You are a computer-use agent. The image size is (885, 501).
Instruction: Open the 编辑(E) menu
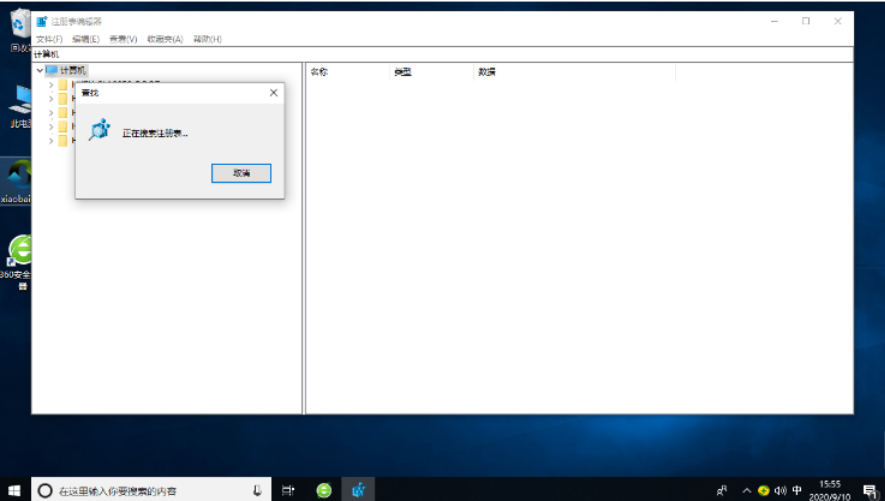pyautogui.click(x=85, y=39)
